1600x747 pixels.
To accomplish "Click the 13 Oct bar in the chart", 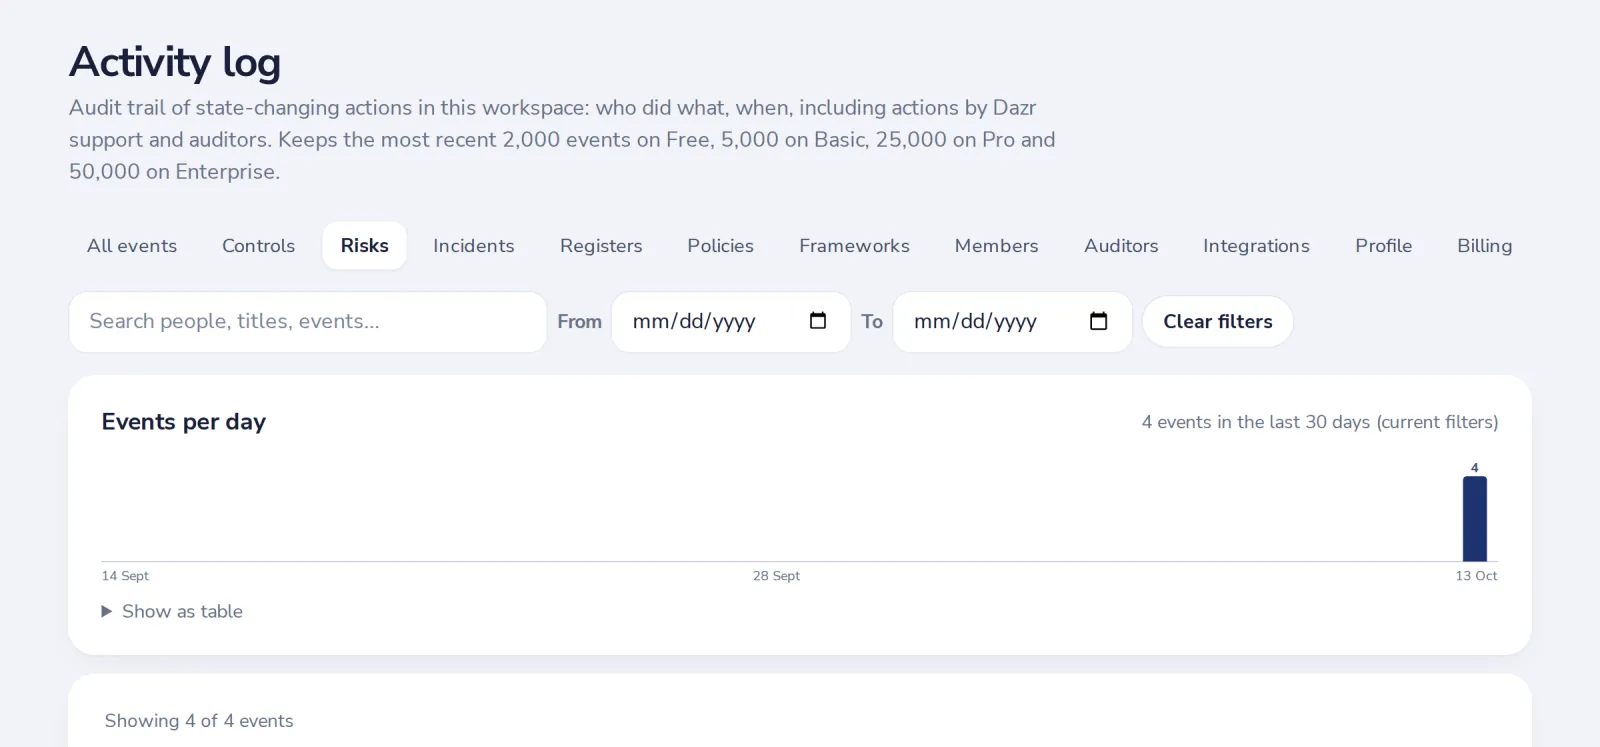I will 1475,519.
